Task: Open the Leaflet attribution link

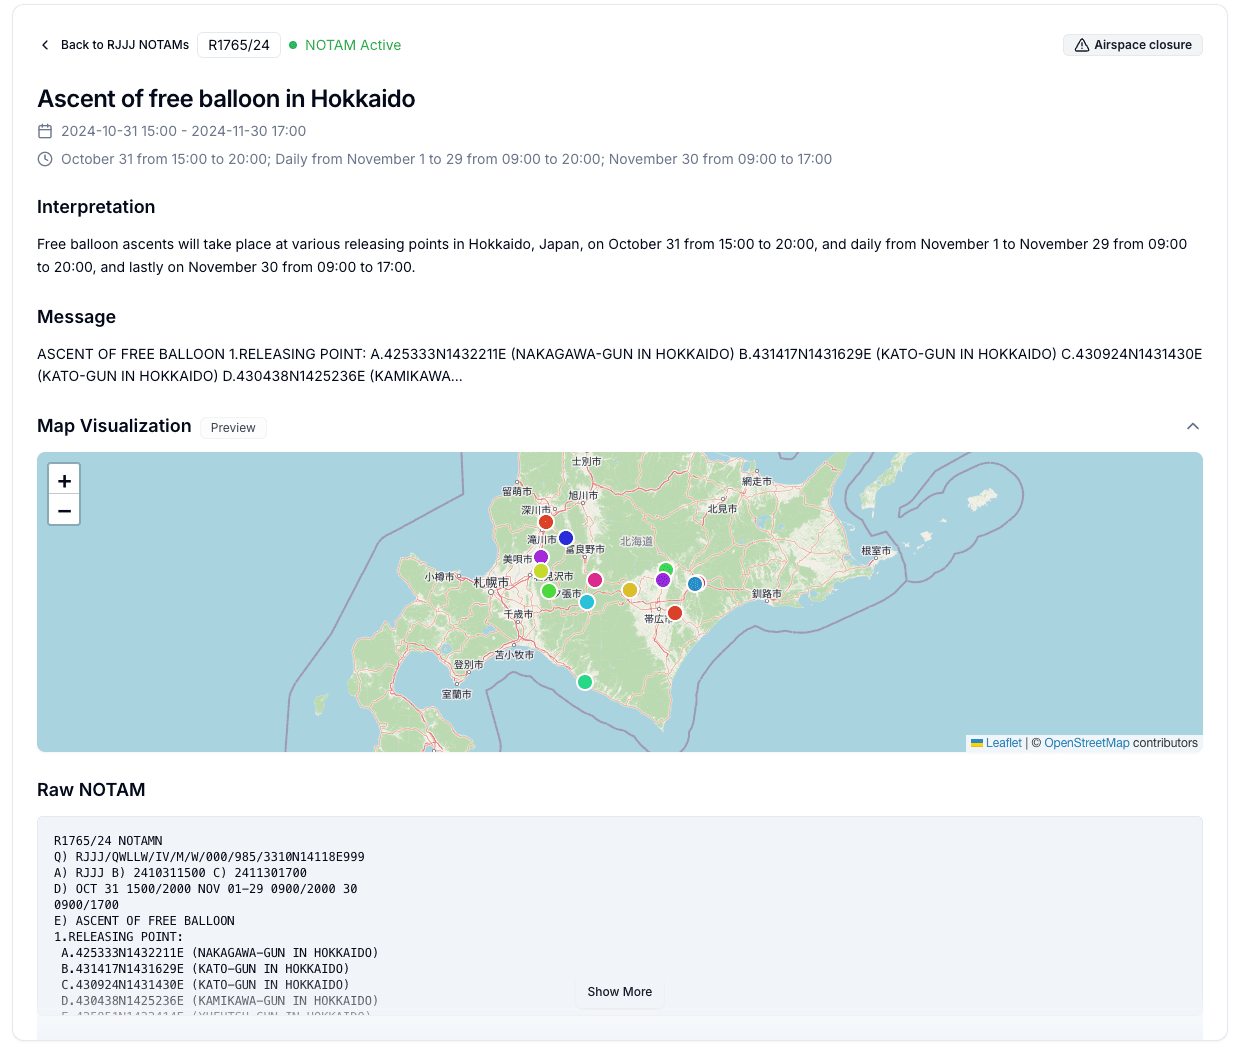Action: 1003,743
